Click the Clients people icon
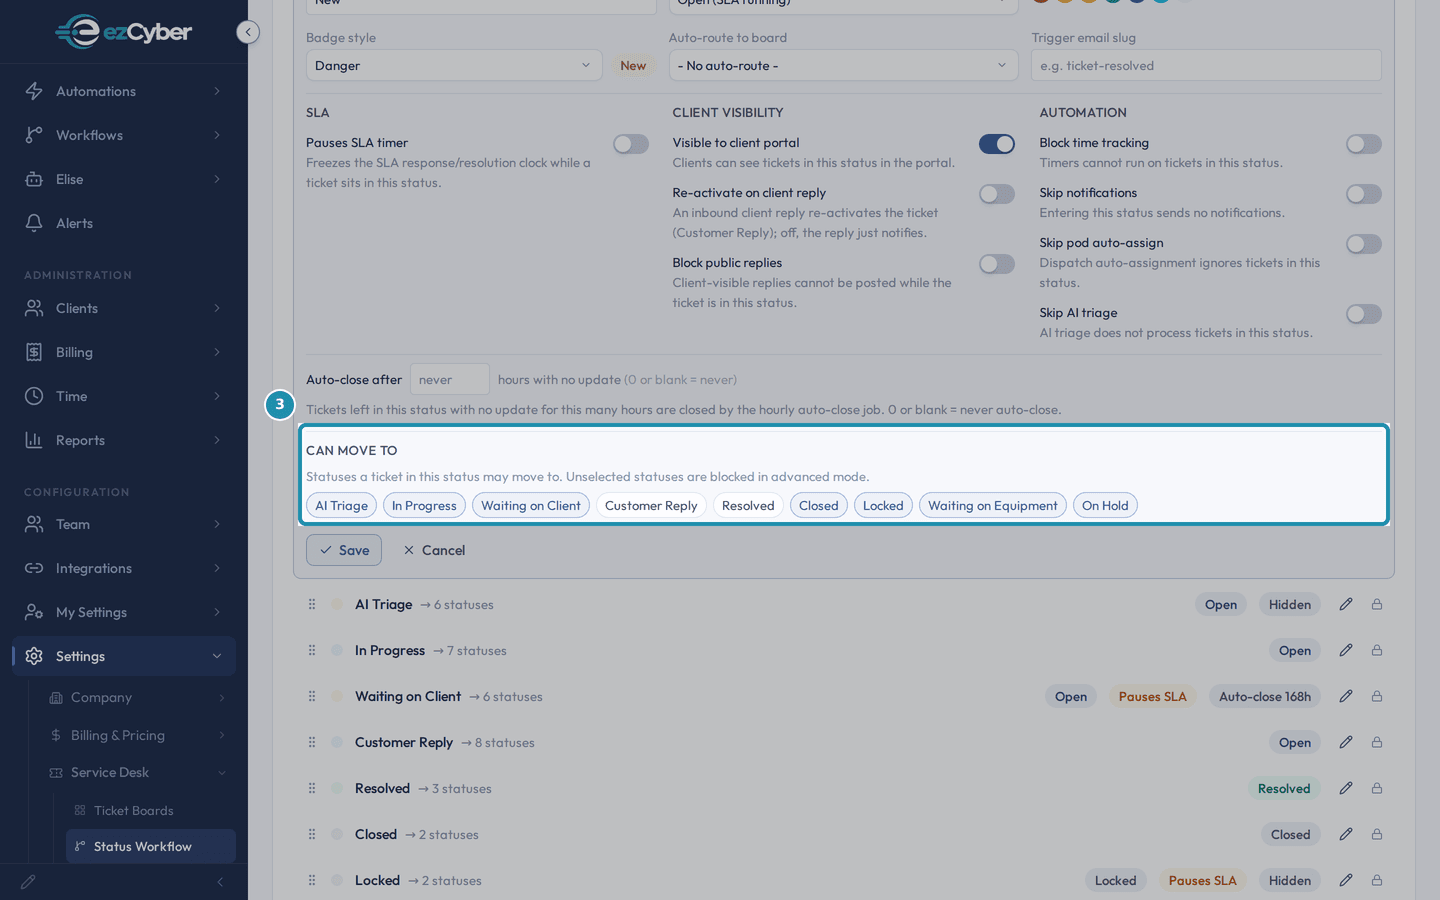1440x900 pixels. (x=34, y=308)
